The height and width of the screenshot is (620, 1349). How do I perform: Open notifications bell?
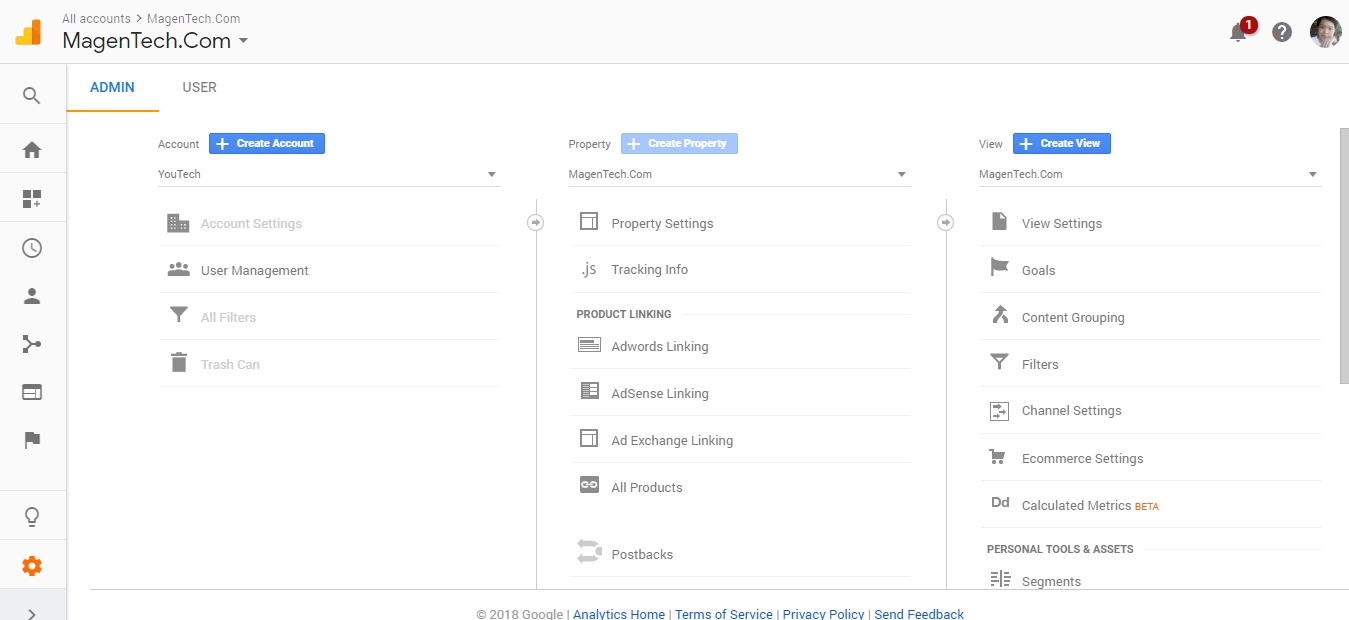[1238, 32]
